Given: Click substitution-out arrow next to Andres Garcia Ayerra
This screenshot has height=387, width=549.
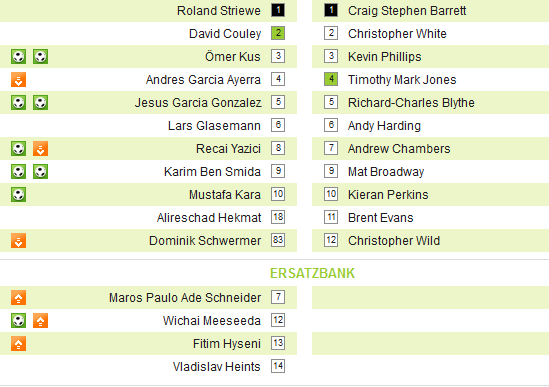Looking at the screenshot, I should (19, 80).
